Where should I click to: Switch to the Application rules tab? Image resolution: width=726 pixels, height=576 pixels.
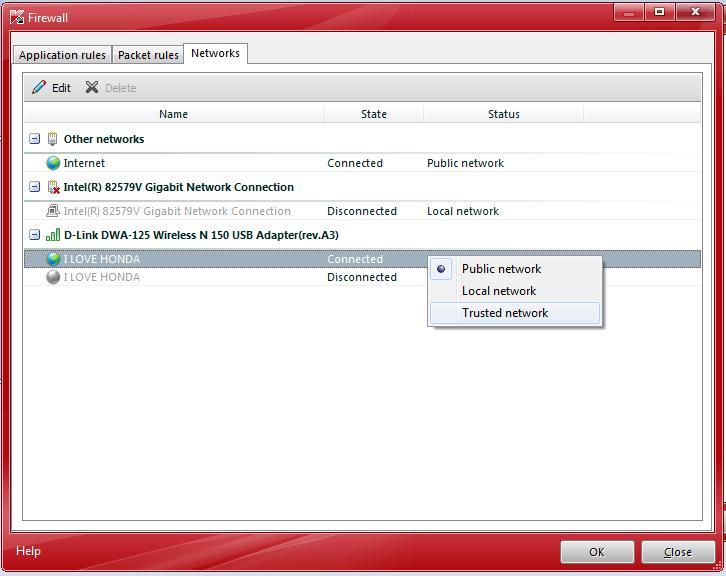[x=63, y=55]
